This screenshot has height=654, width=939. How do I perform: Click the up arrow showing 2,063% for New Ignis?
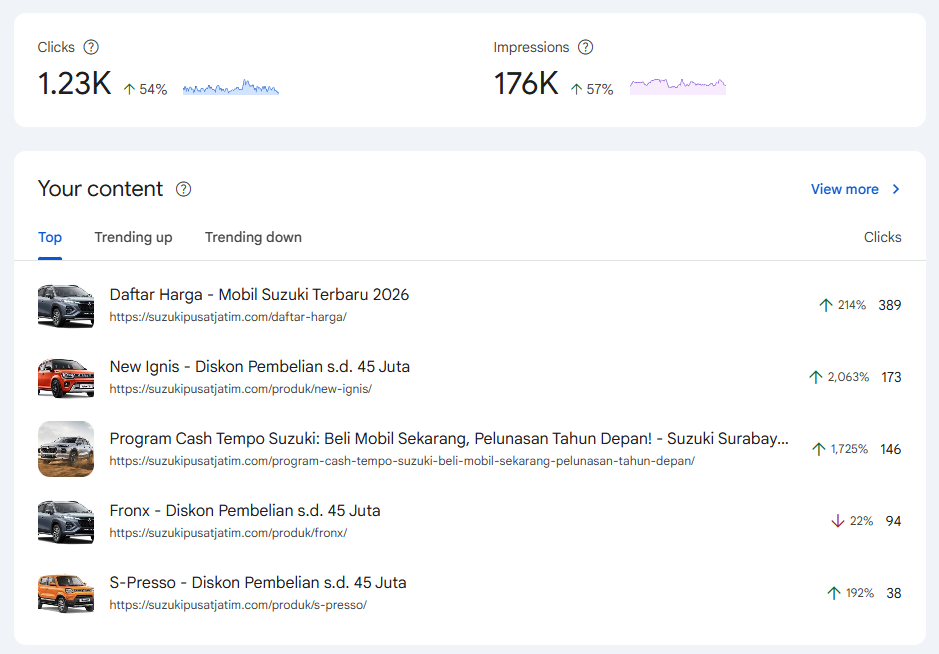[x=816, y=377]
